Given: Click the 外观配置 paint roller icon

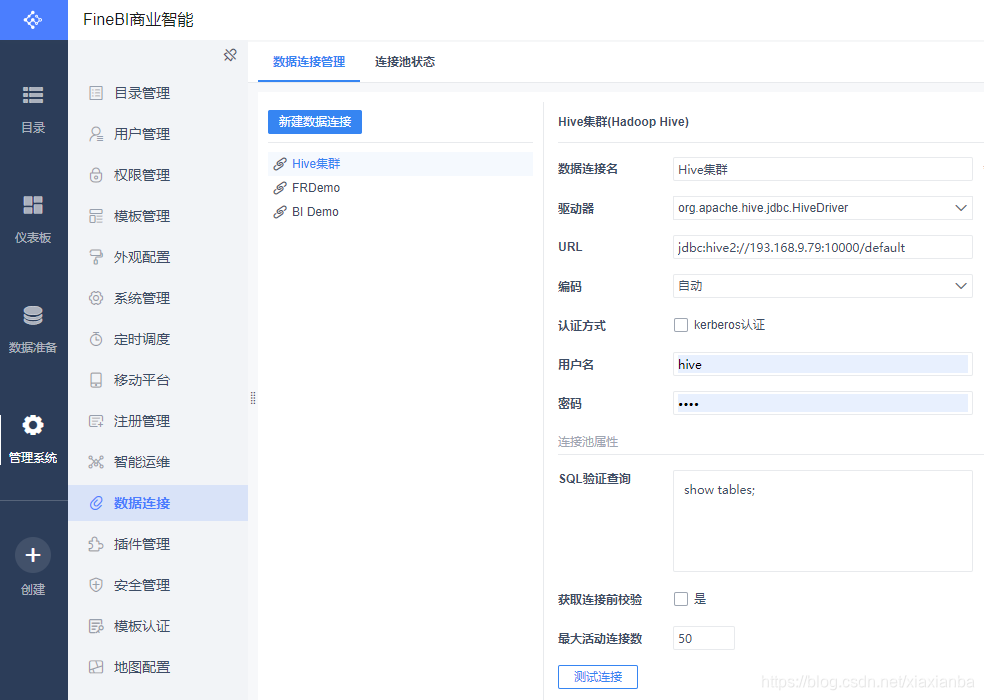Looking at the screenshot, I should tap(96, 257).
